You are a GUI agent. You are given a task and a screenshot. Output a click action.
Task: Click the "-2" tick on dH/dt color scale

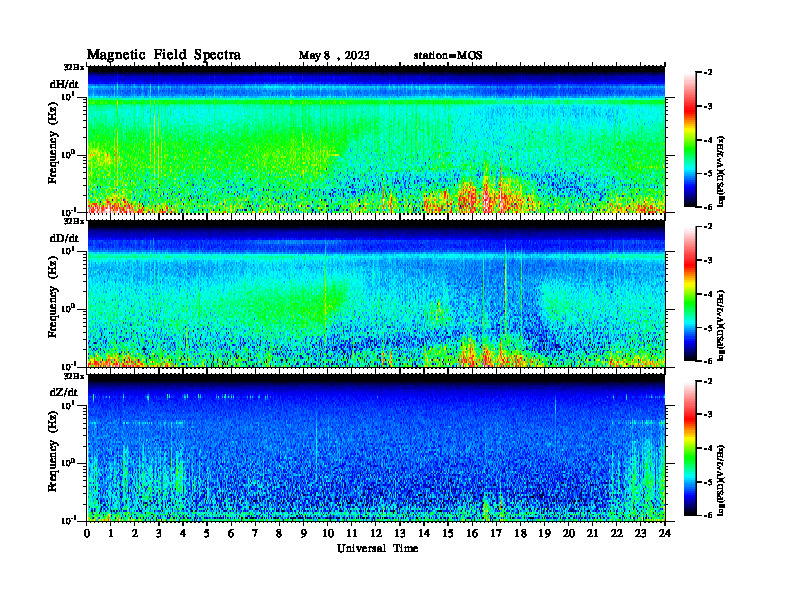(707, 73)
